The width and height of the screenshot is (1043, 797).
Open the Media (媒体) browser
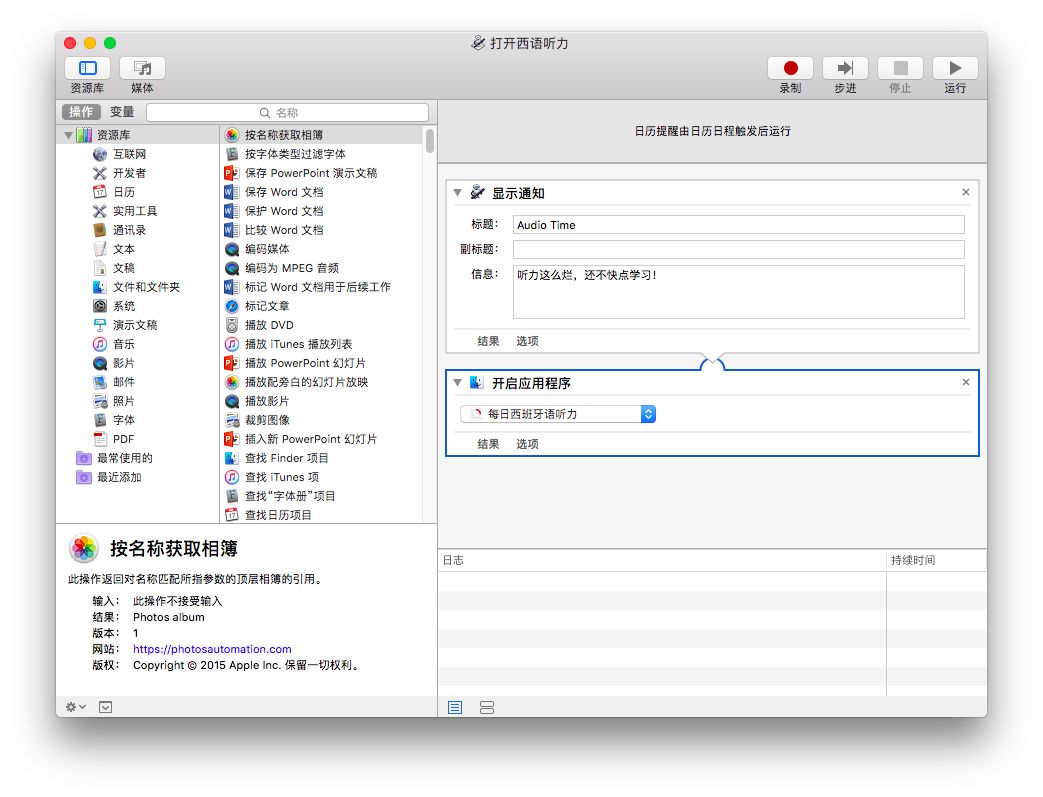[142, 68]
